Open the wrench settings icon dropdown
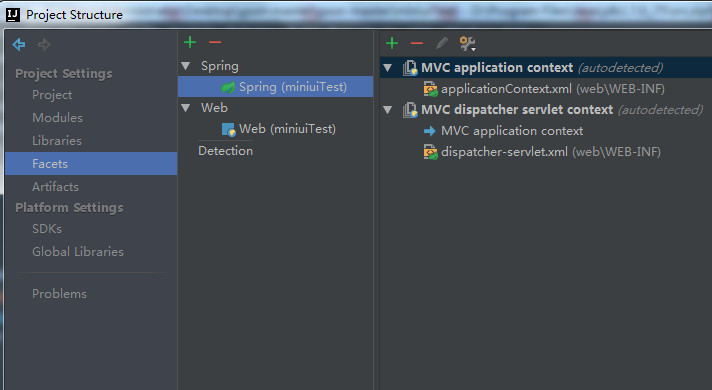 (467, 44)
